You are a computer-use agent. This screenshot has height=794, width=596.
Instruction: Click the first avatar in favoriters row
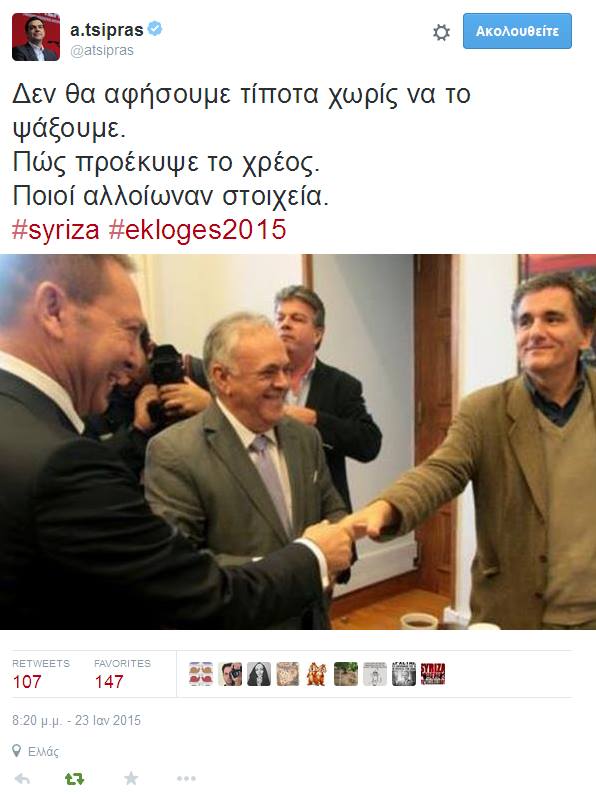pos(201,674)
